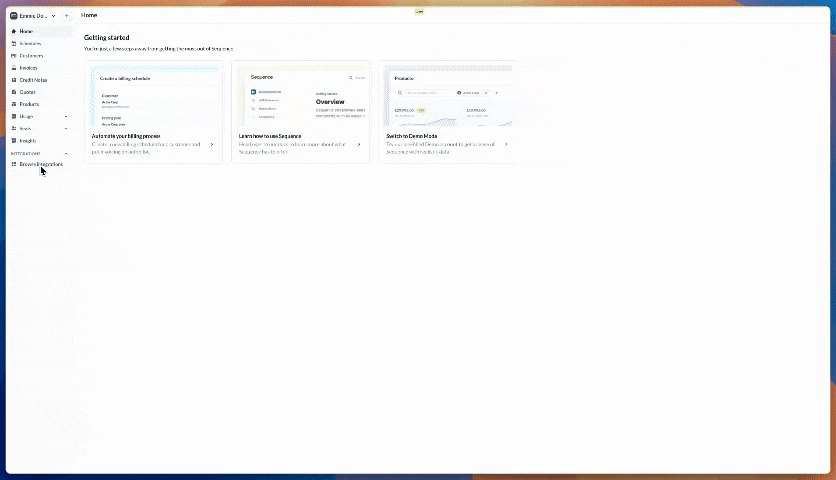The image size is (836, 480).
Task: Go to Customers via its sidebar icon
Action: (14, 56)
